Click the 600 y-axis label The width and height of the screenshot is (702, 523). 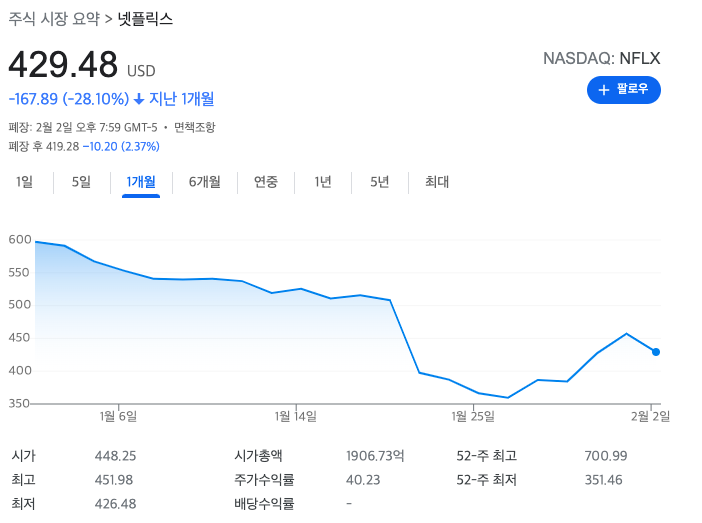coord(20,240)
